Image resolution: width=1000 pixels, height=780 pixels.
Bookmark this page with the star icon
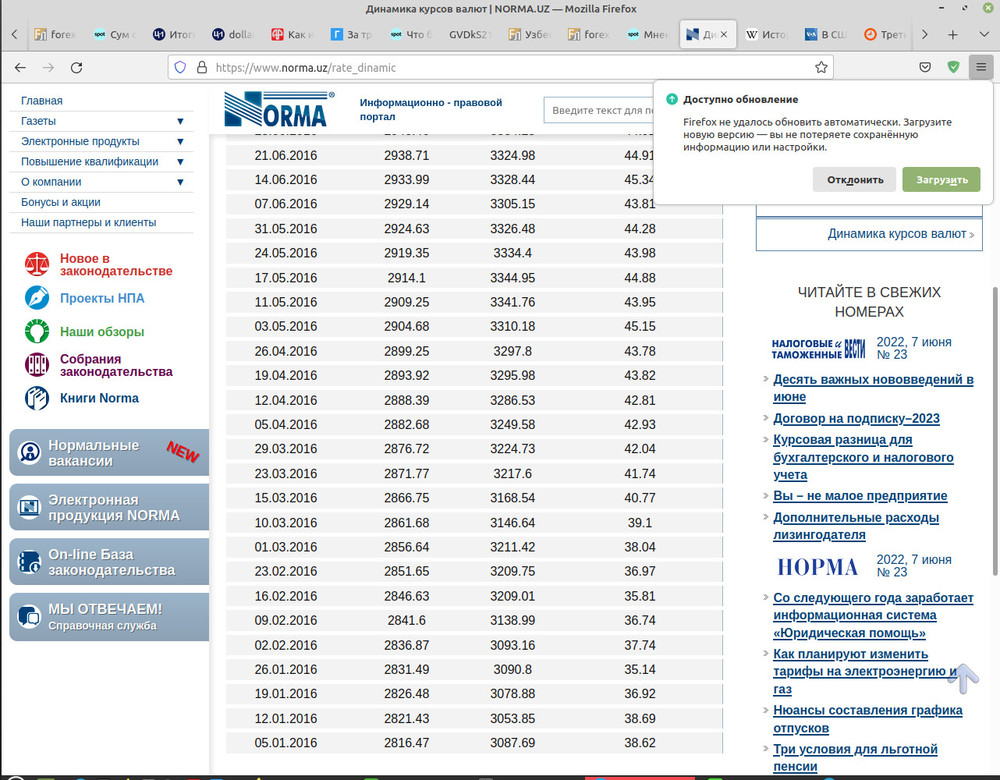click(x=821, y=67)
